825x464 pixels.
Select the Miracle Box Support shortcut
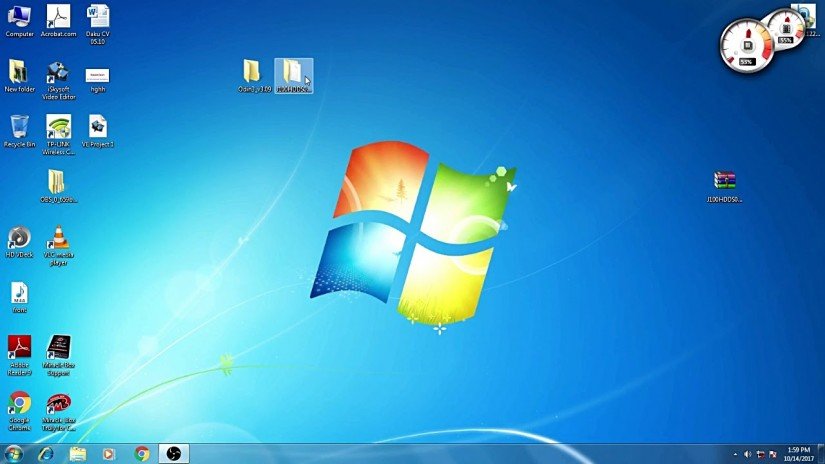click(x=58, y=355)
